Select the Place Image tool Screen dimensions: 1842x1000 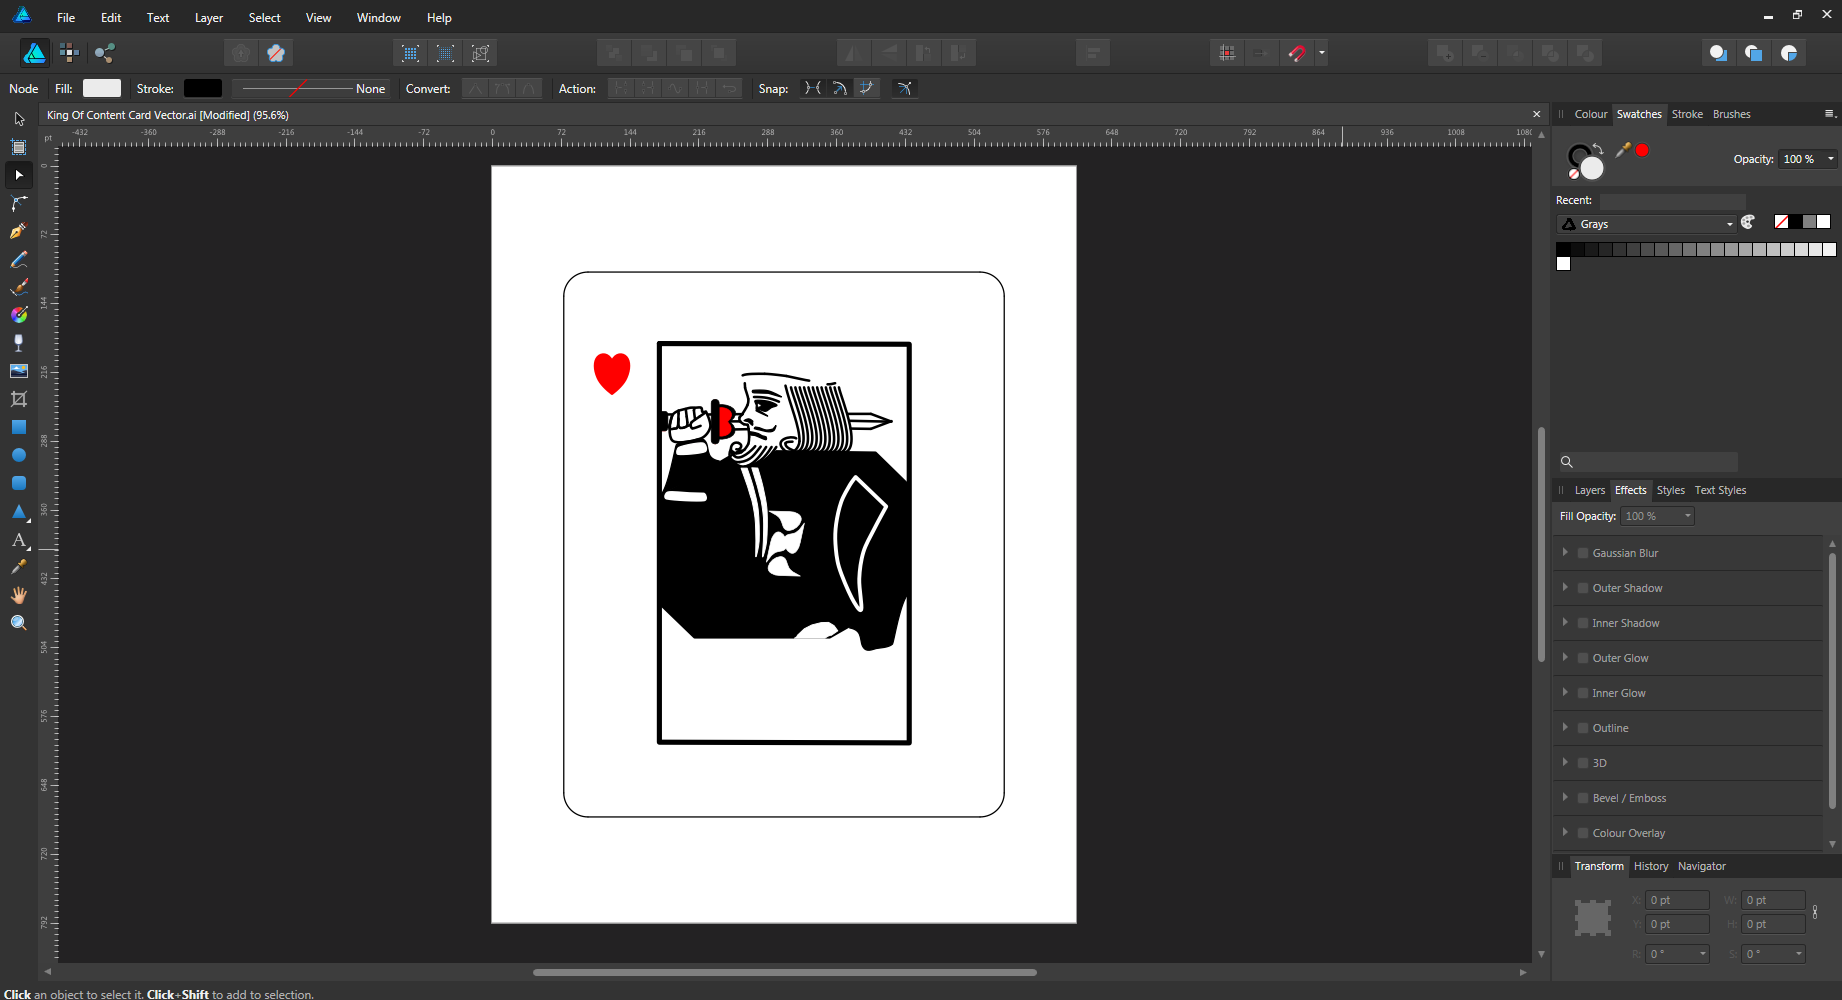(x=19, y=371)
